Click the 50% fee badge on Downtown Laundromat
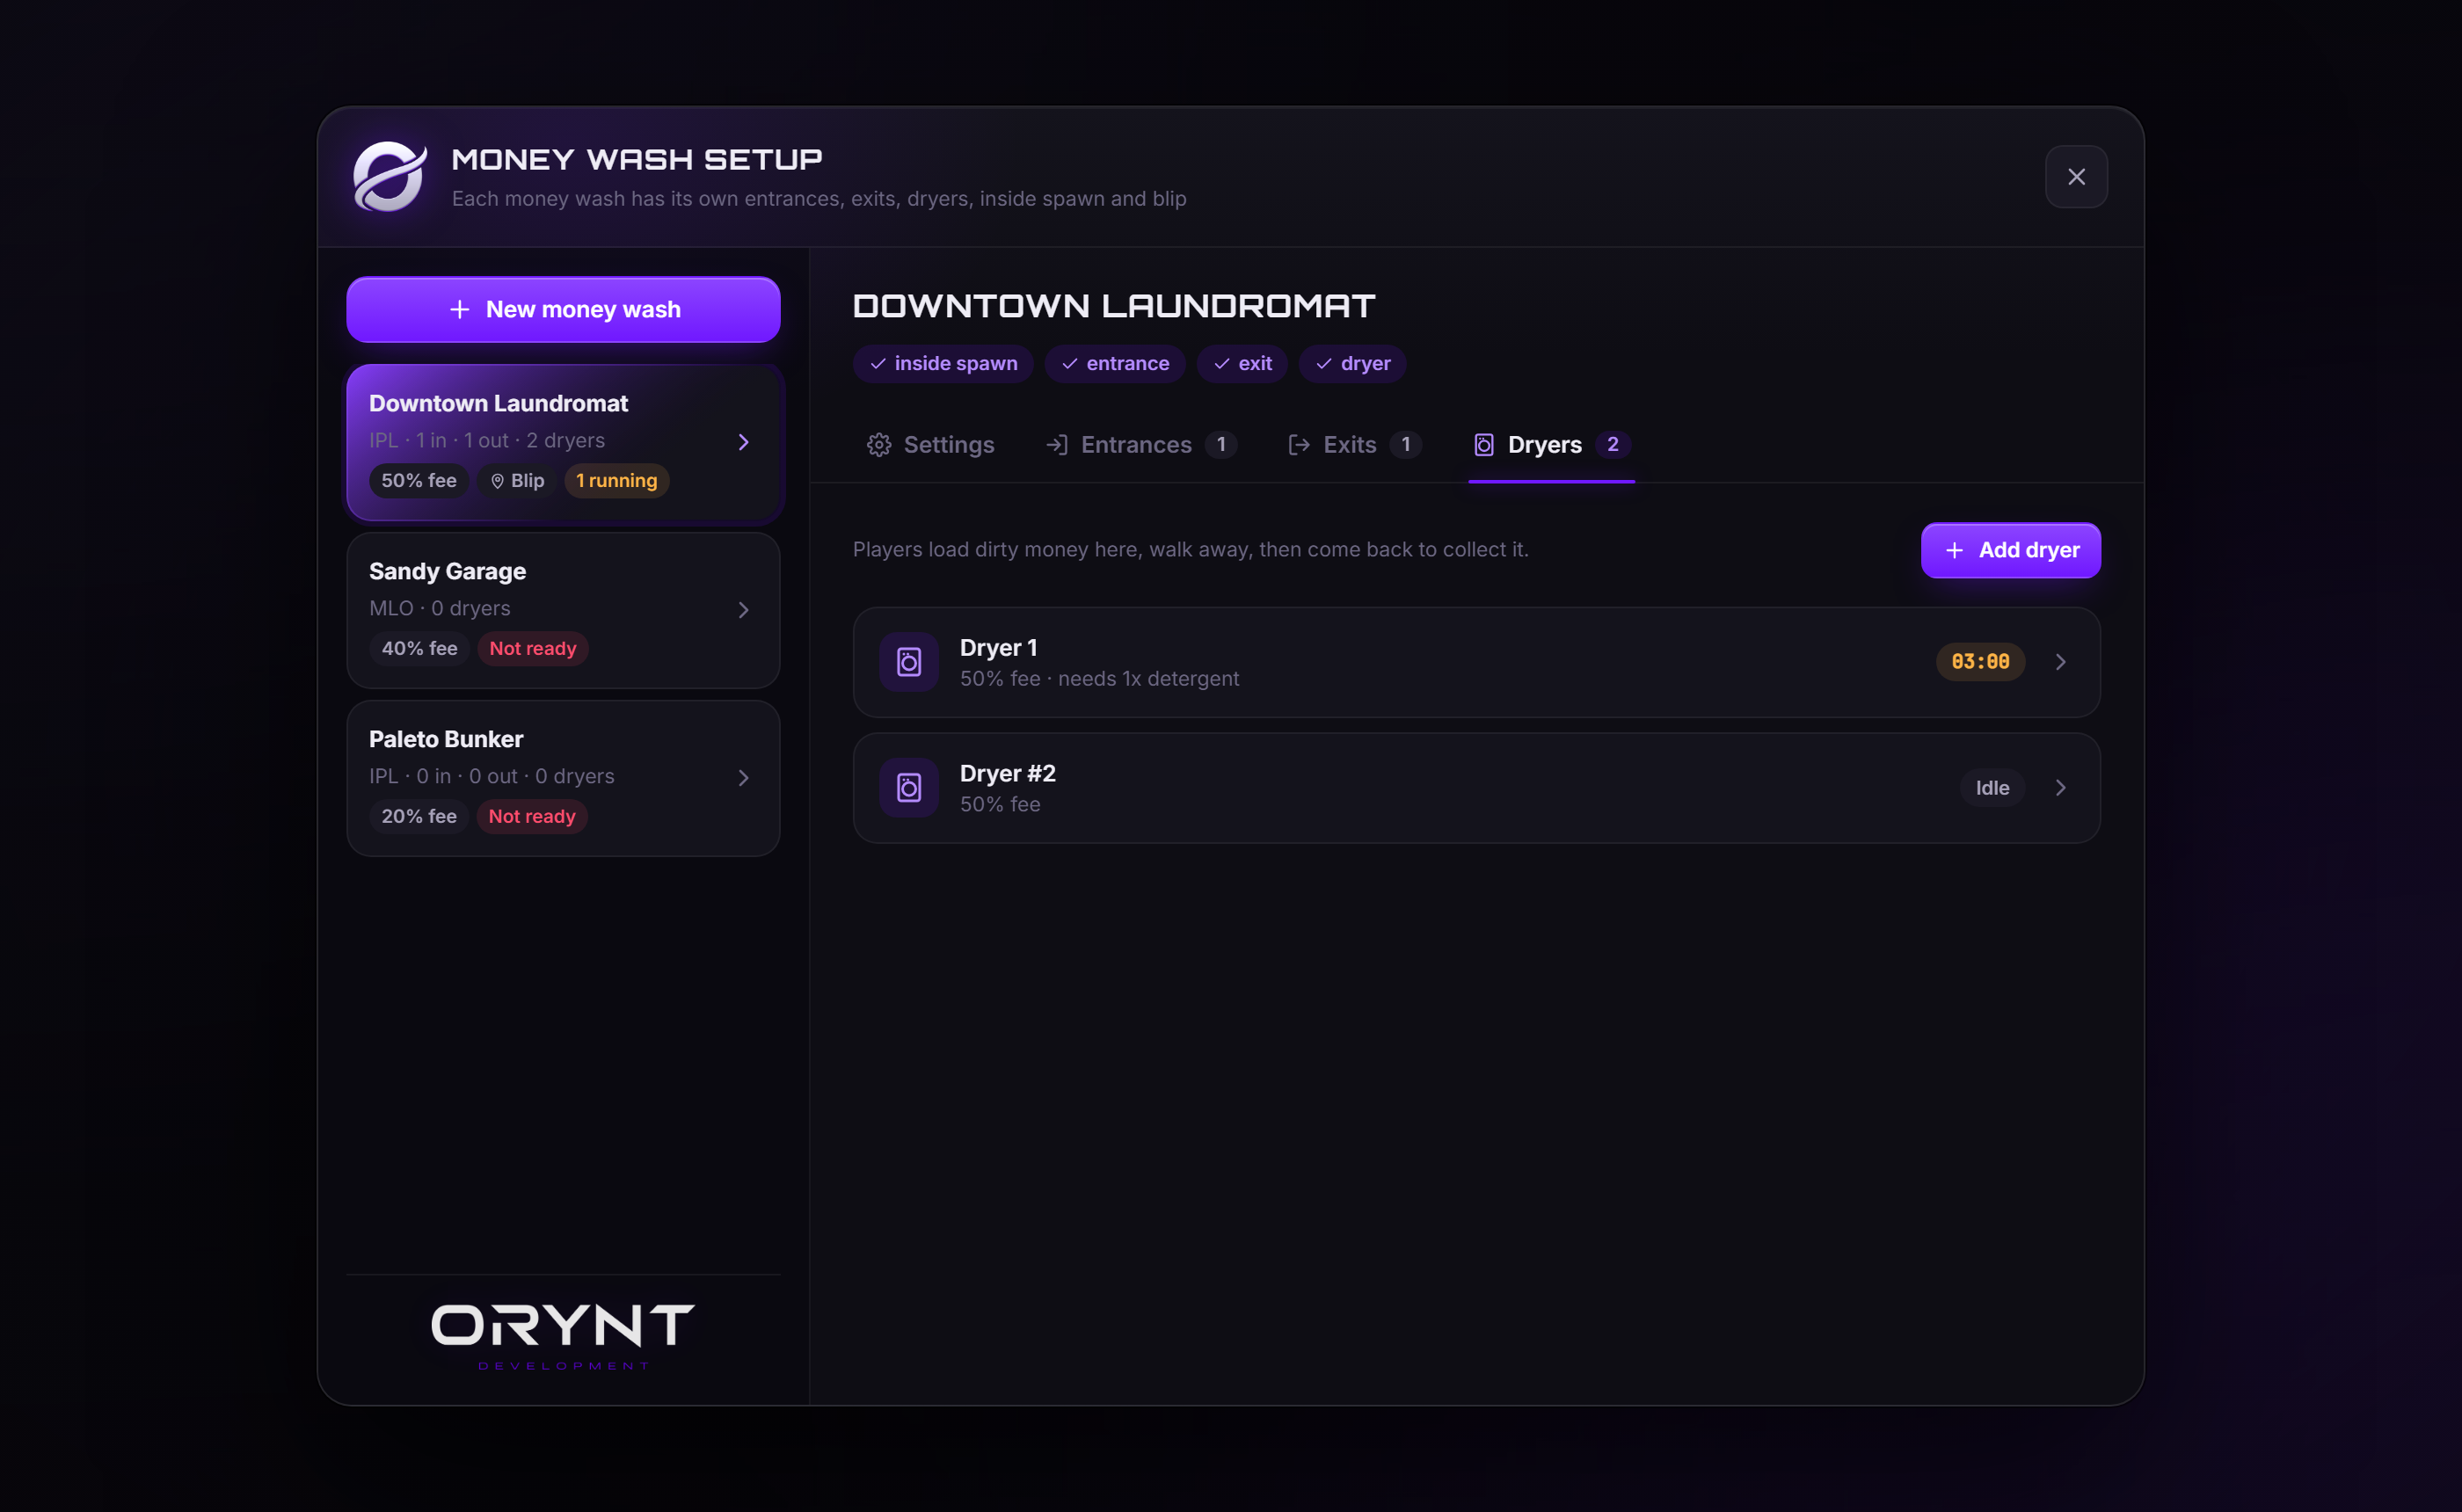Screen dimensions: 2462x1512 (x=419, y=481)
